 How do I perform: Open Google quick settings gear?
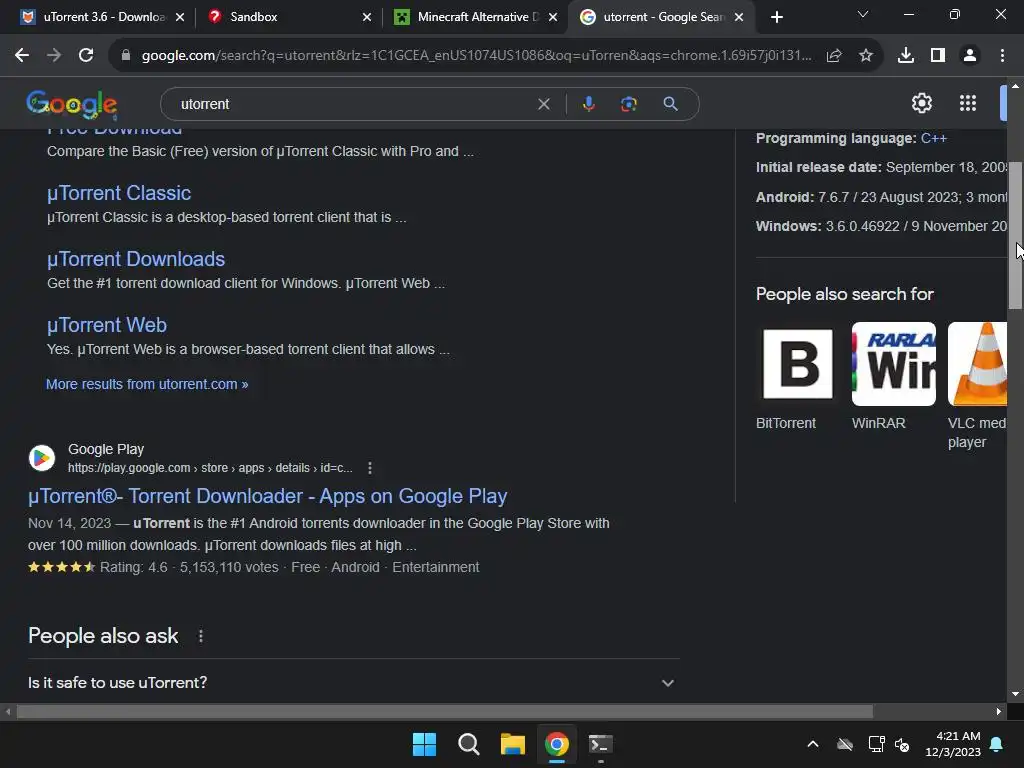(921, 103)
